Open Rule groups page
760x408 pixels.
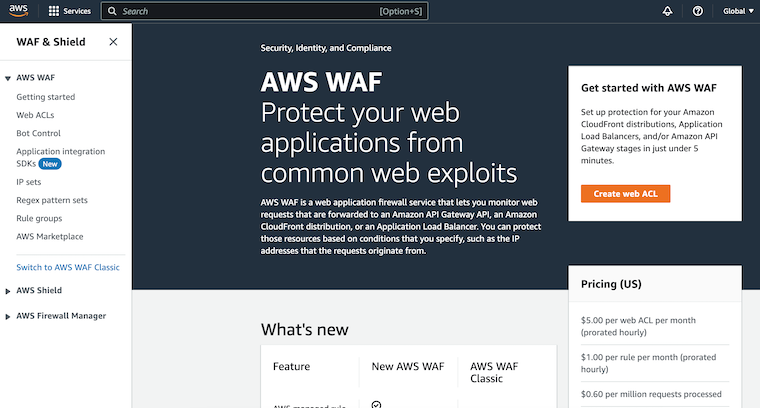[x=39, y=218]
